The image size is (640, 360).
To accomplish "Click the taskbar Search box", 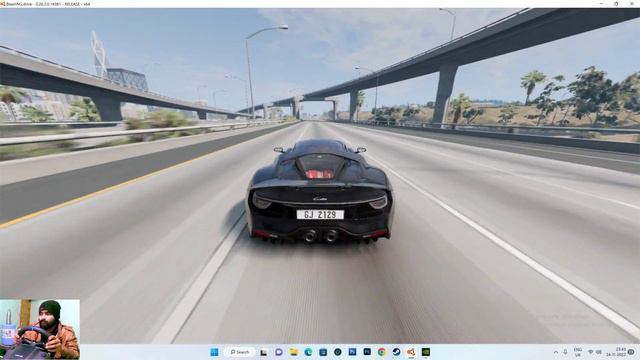I will click(x=240, y=352).
